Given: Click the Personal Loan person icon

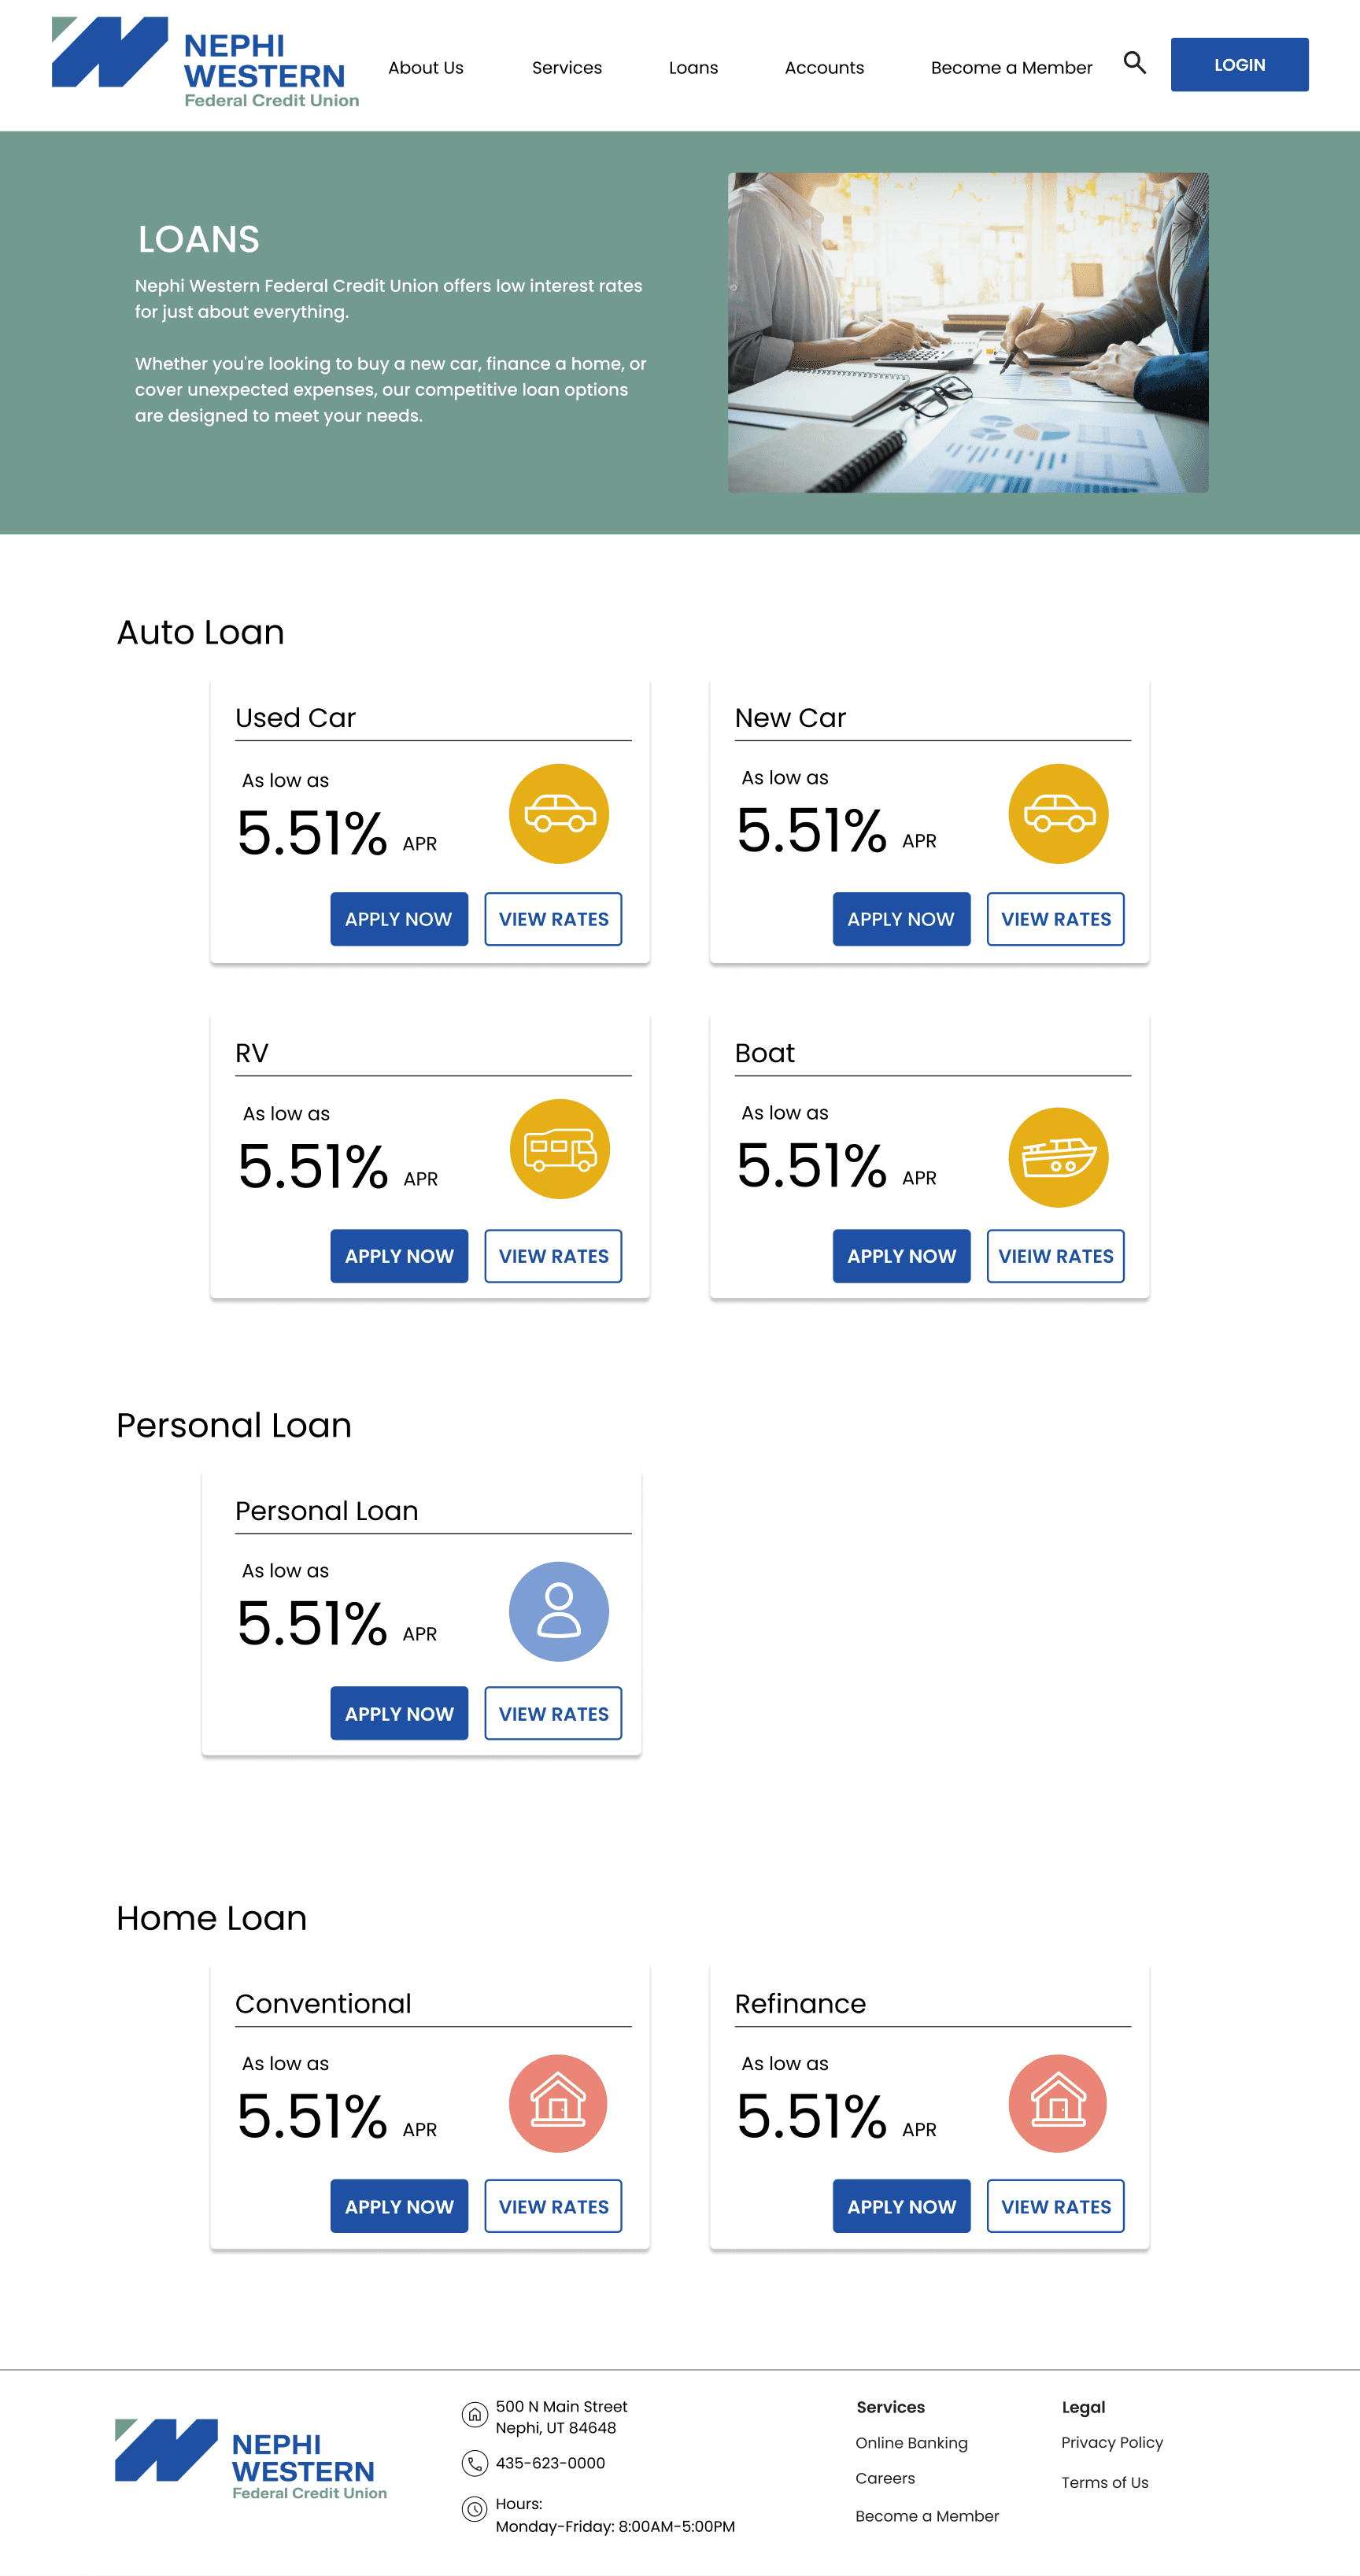Looking at the screenshot, I should pos(559,1611).
